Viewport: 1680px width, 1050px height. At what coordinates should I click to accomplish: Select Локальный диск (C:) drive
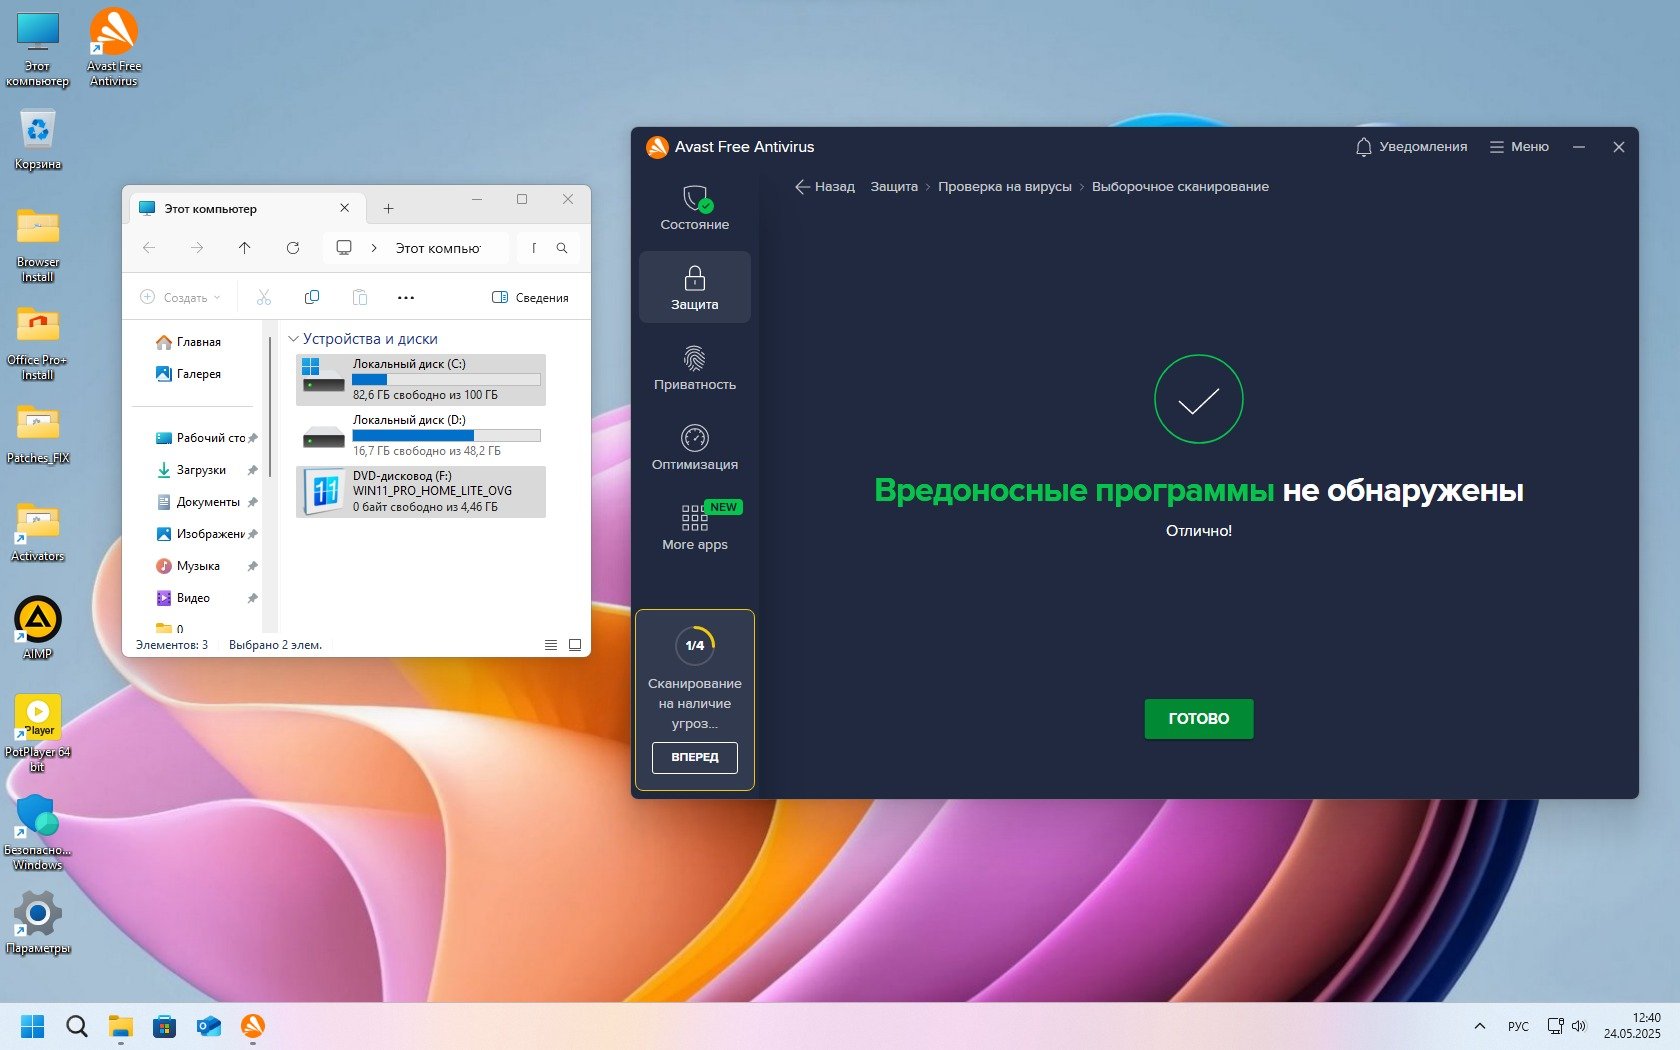(421, 380)
